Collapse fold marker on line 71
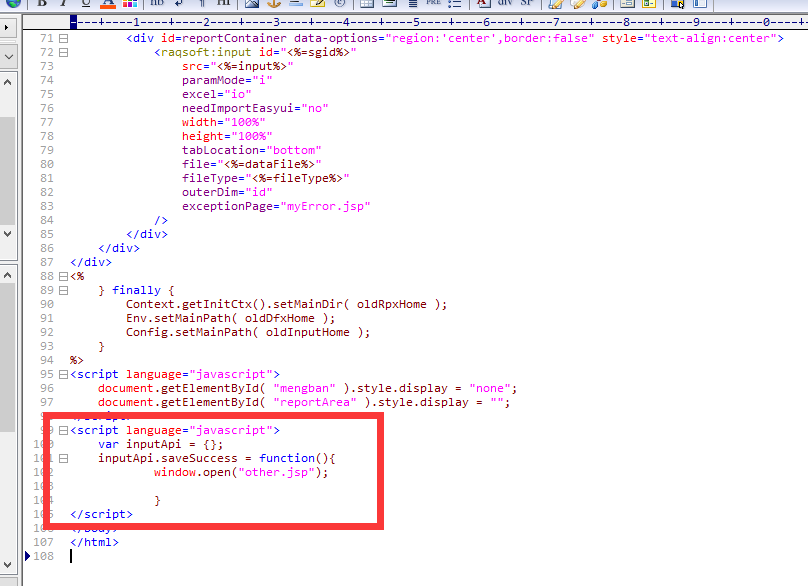Screen dimensions: 808x586 pyautogui.click(x=63, y=38)
